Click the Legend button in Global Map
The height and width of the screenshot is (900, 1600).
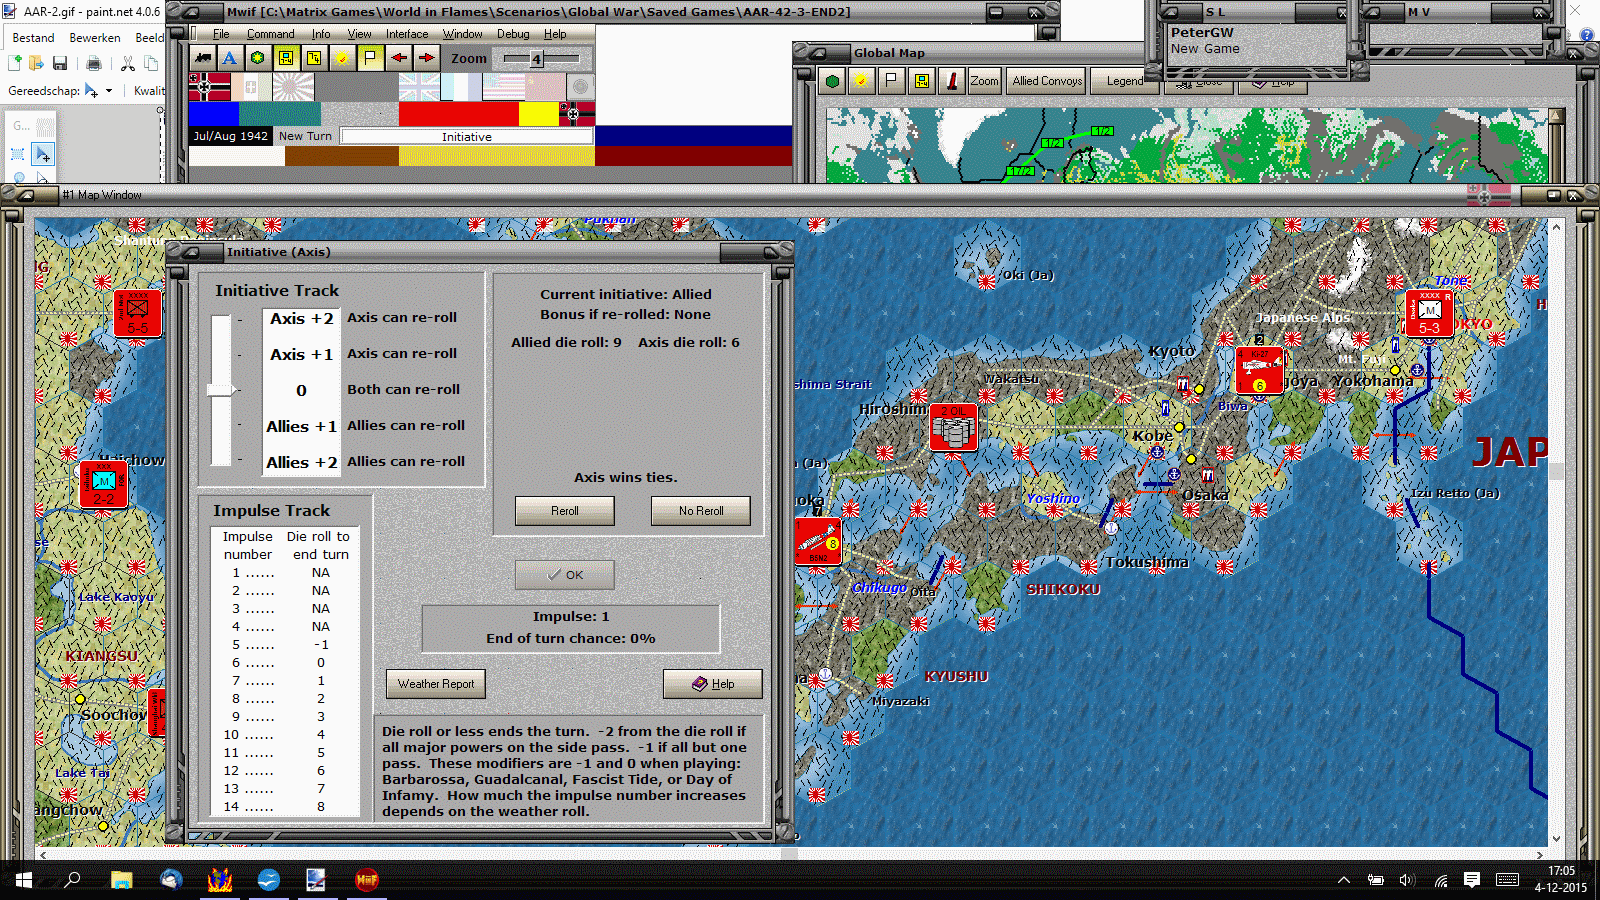click(x=1125, y=81)
